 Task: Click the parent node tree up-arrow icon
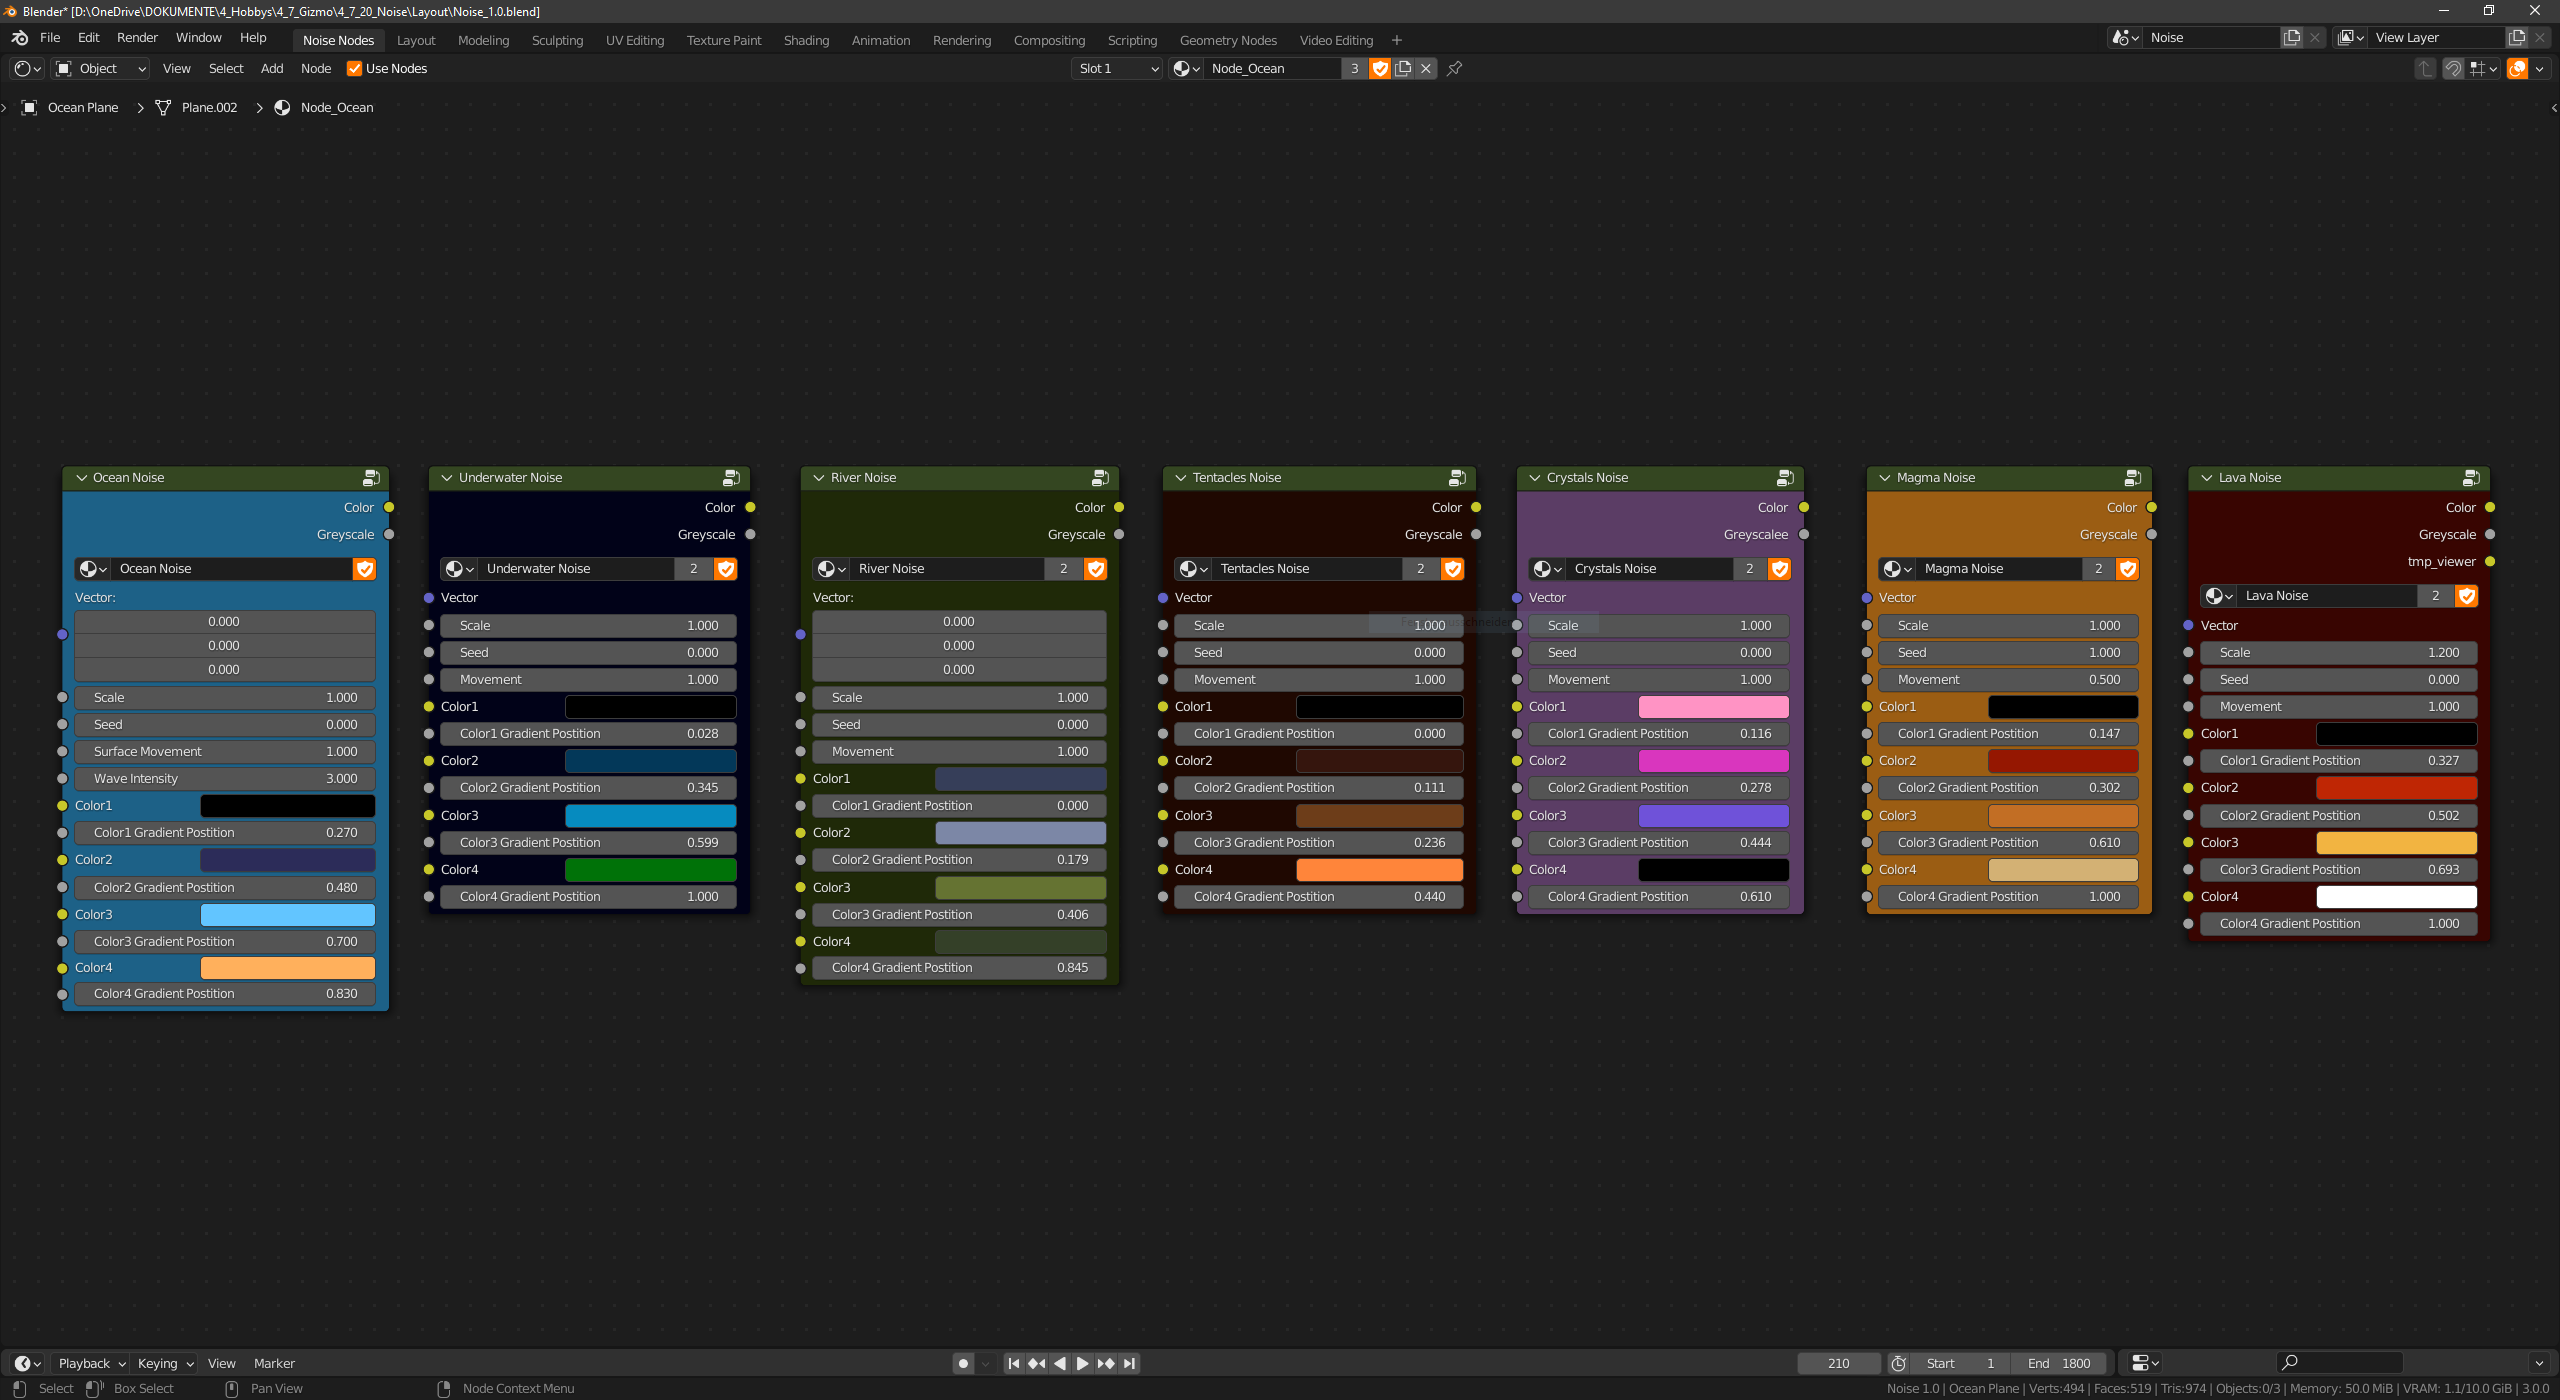(x=2426, y=68)
